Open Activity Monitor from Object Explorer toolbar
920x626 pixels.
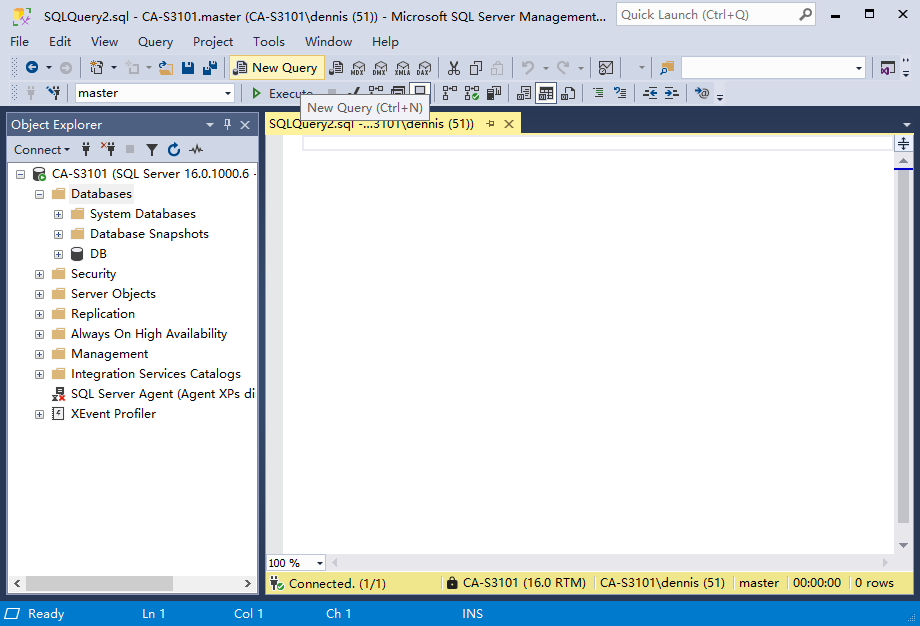click(196, 149)
